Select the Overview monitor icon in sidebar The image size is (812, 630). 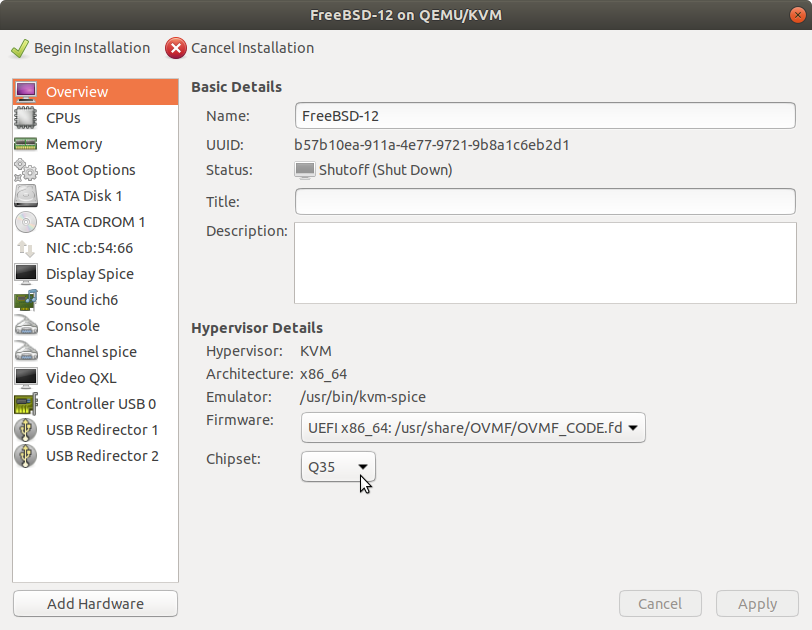26,92
